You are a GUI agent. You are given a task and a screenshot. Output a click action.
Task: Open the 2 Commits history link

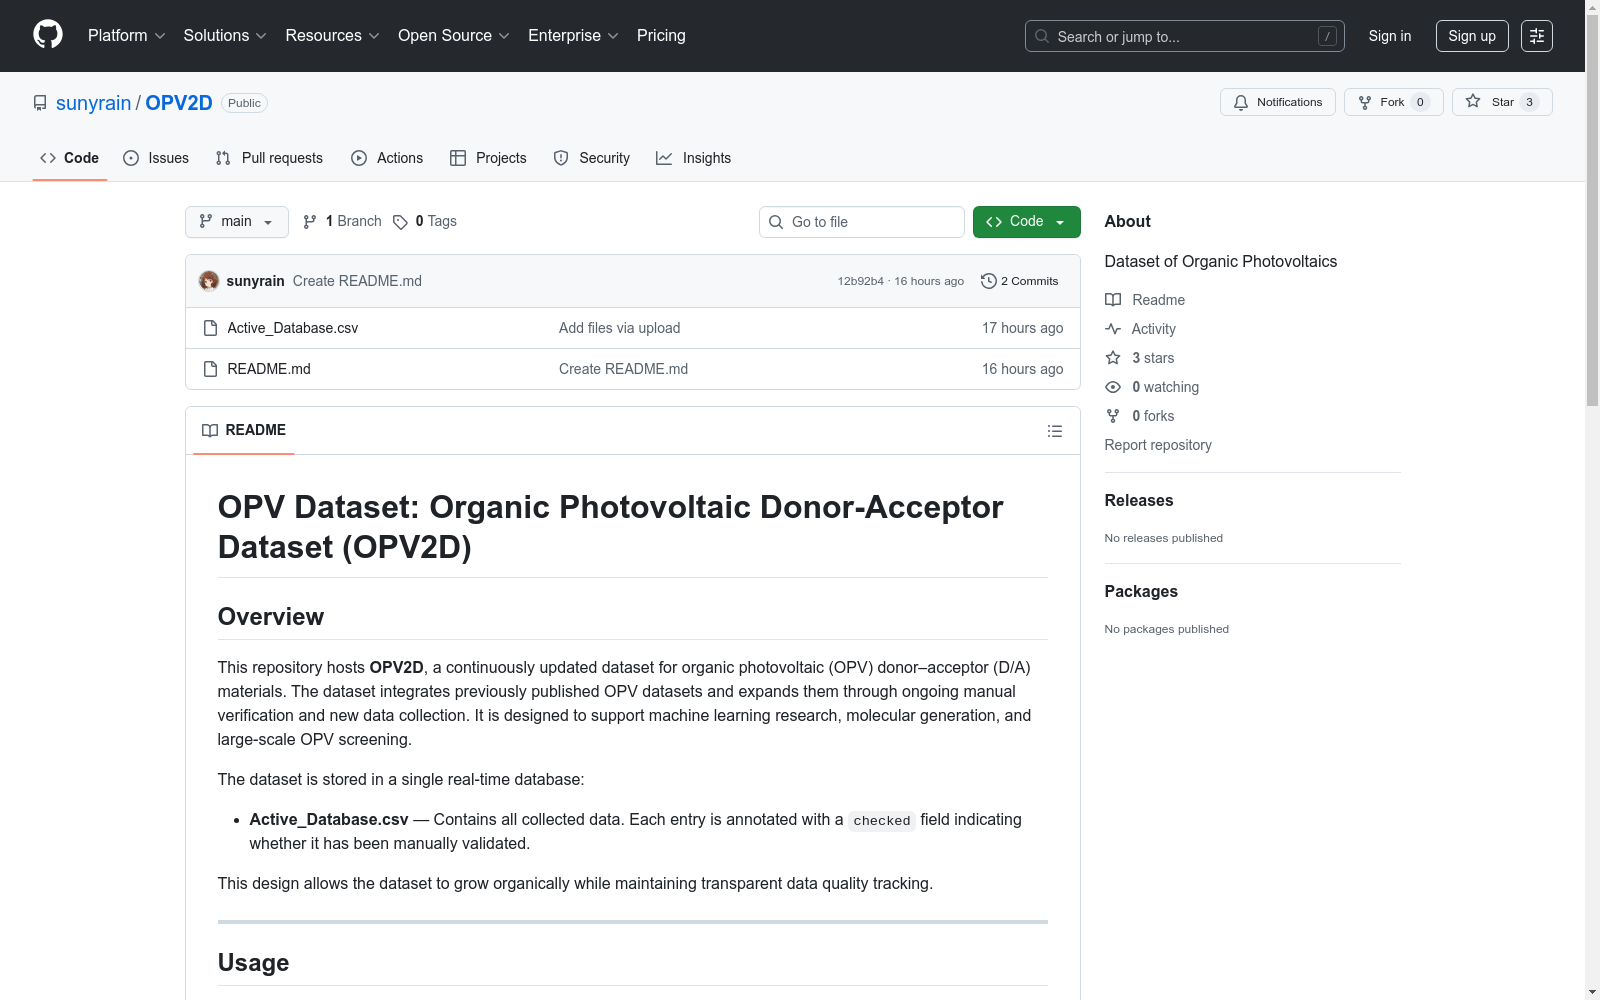1020,281
